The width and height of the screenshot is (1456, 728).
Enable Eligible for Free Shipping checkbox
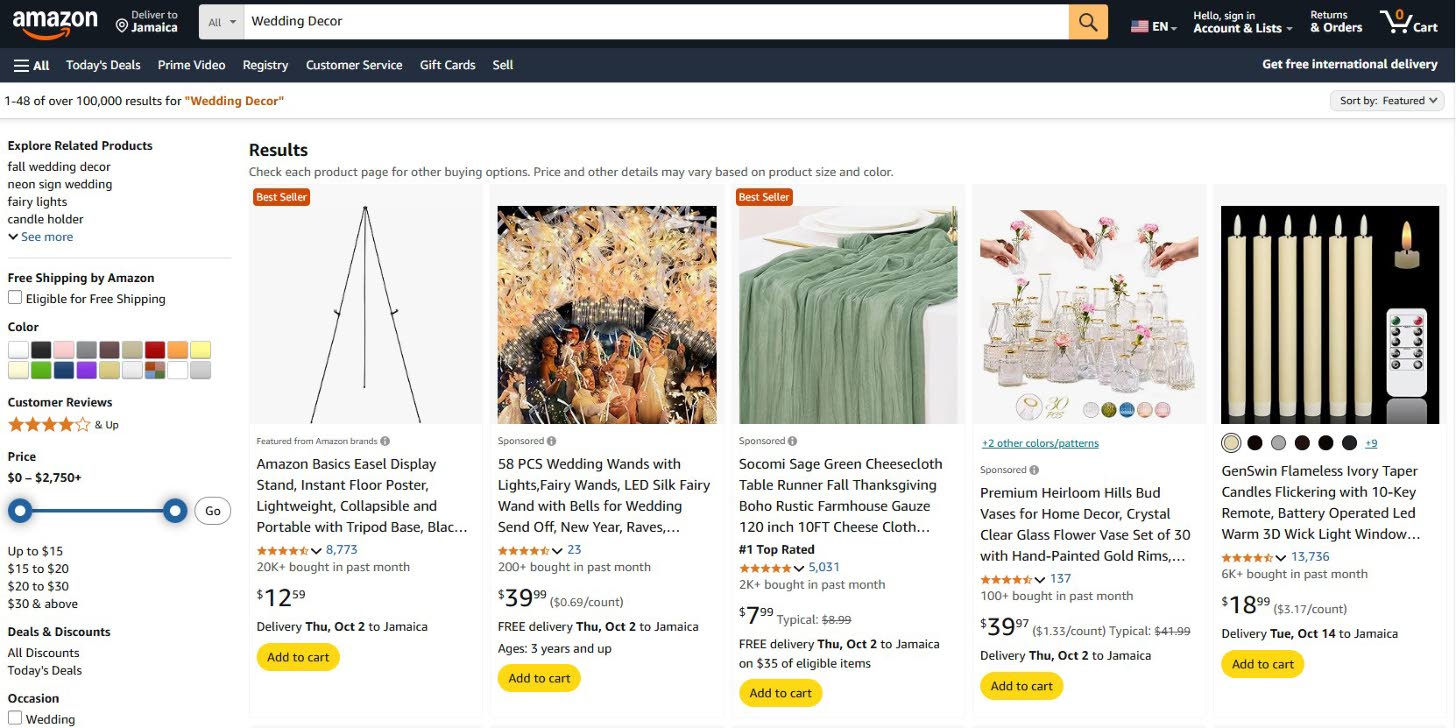tap(15, 298)
